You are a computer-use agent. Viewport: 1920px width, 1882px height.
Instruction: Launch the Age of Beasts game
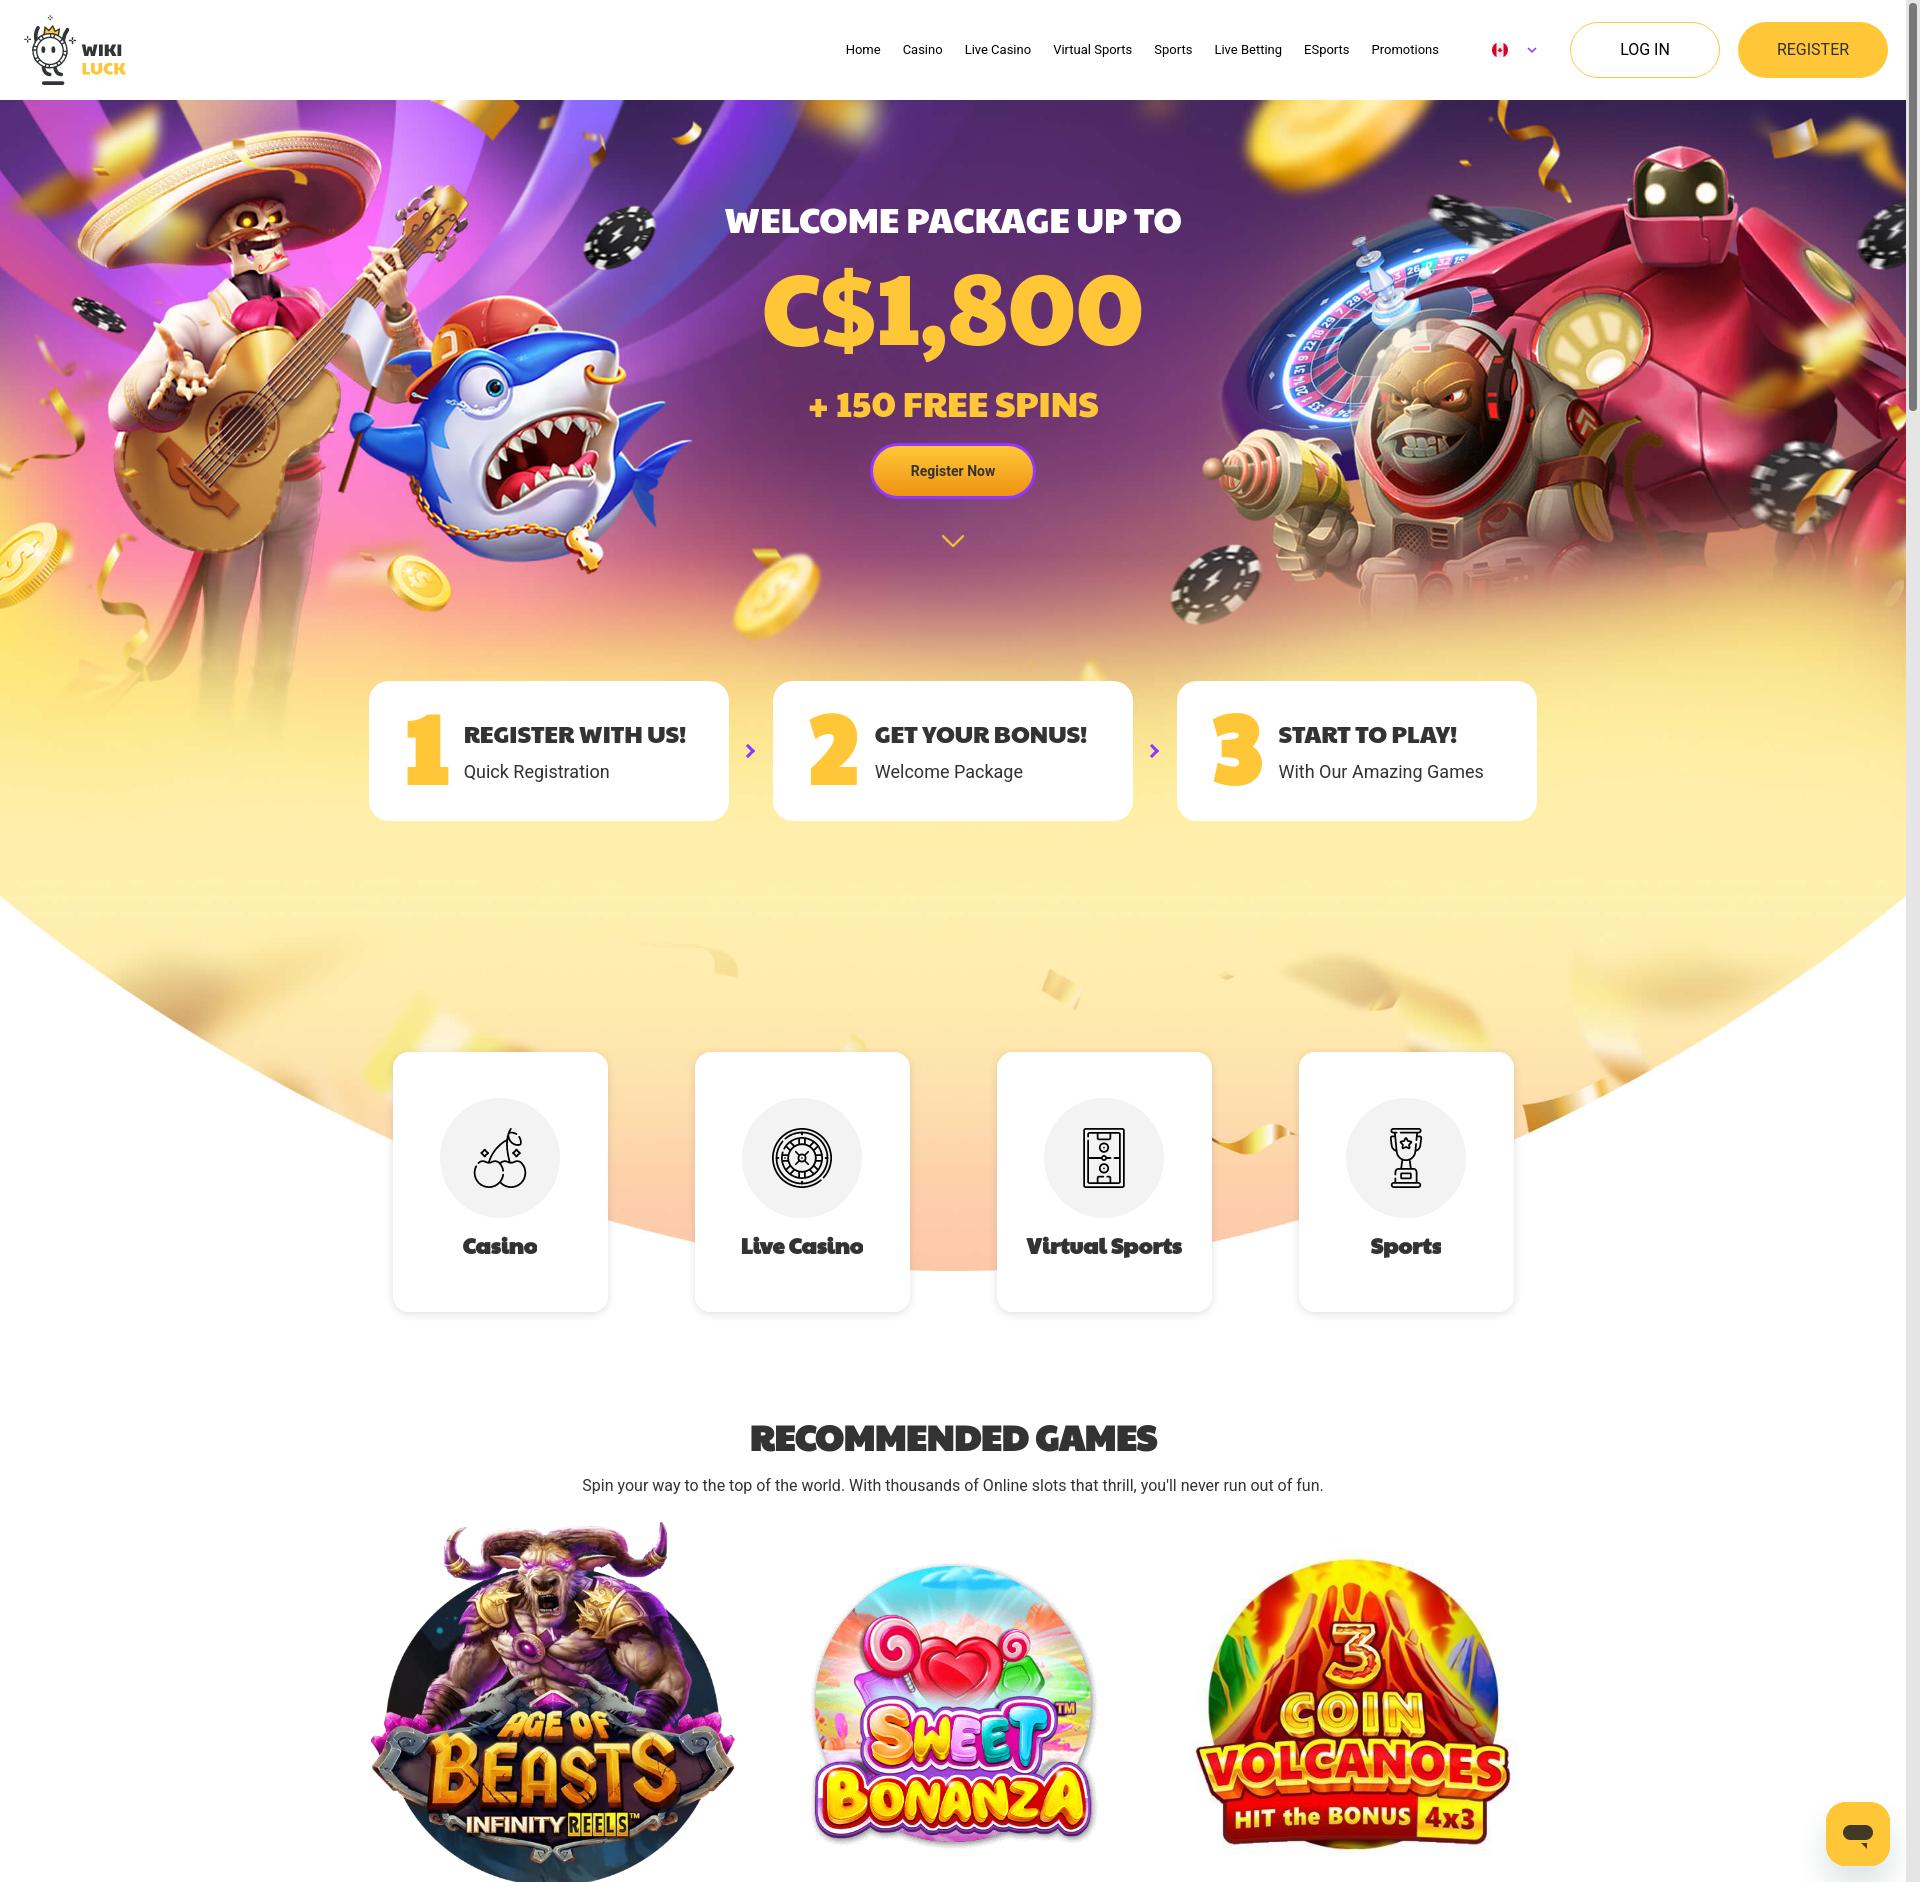(x=552, y=1702)
